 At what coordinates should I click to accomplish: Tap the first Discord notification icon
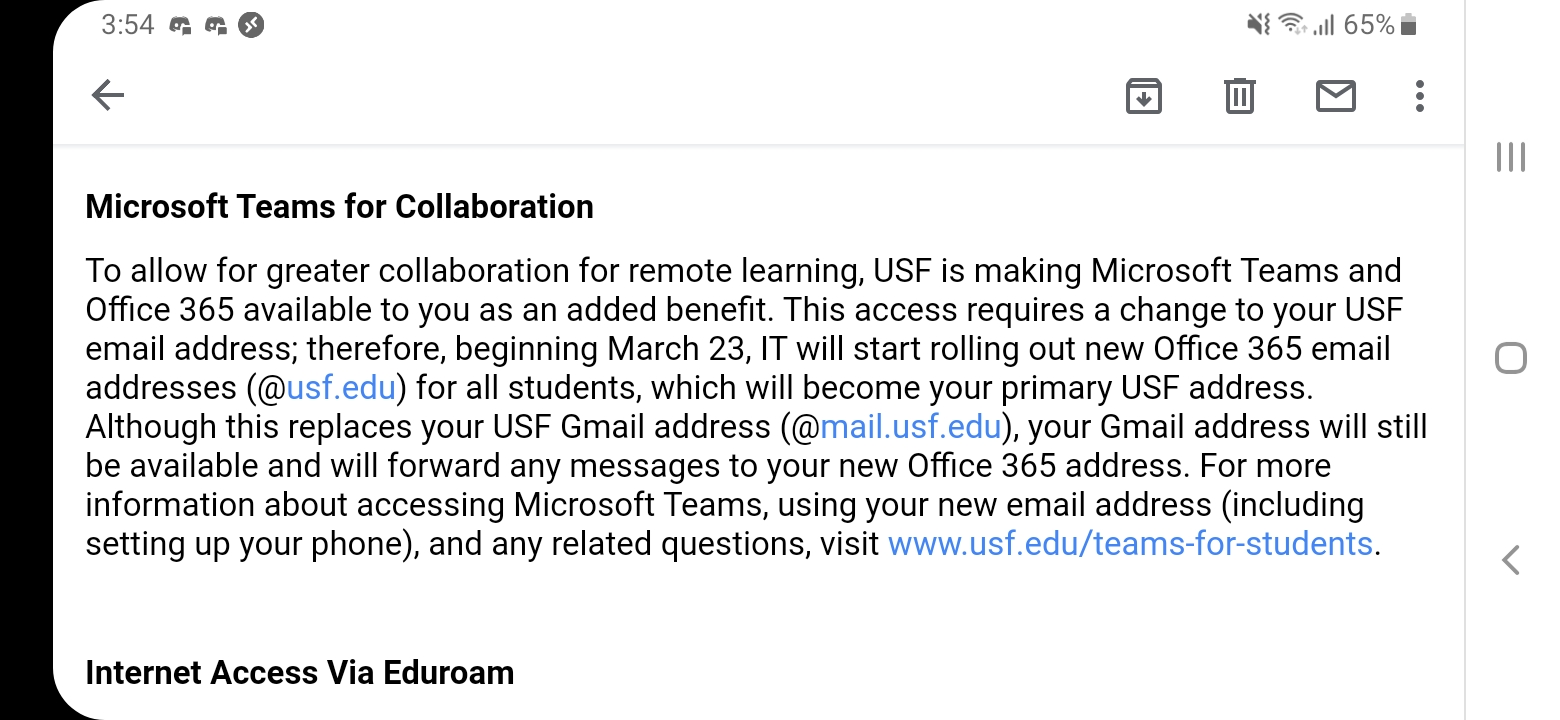[181, 25]
